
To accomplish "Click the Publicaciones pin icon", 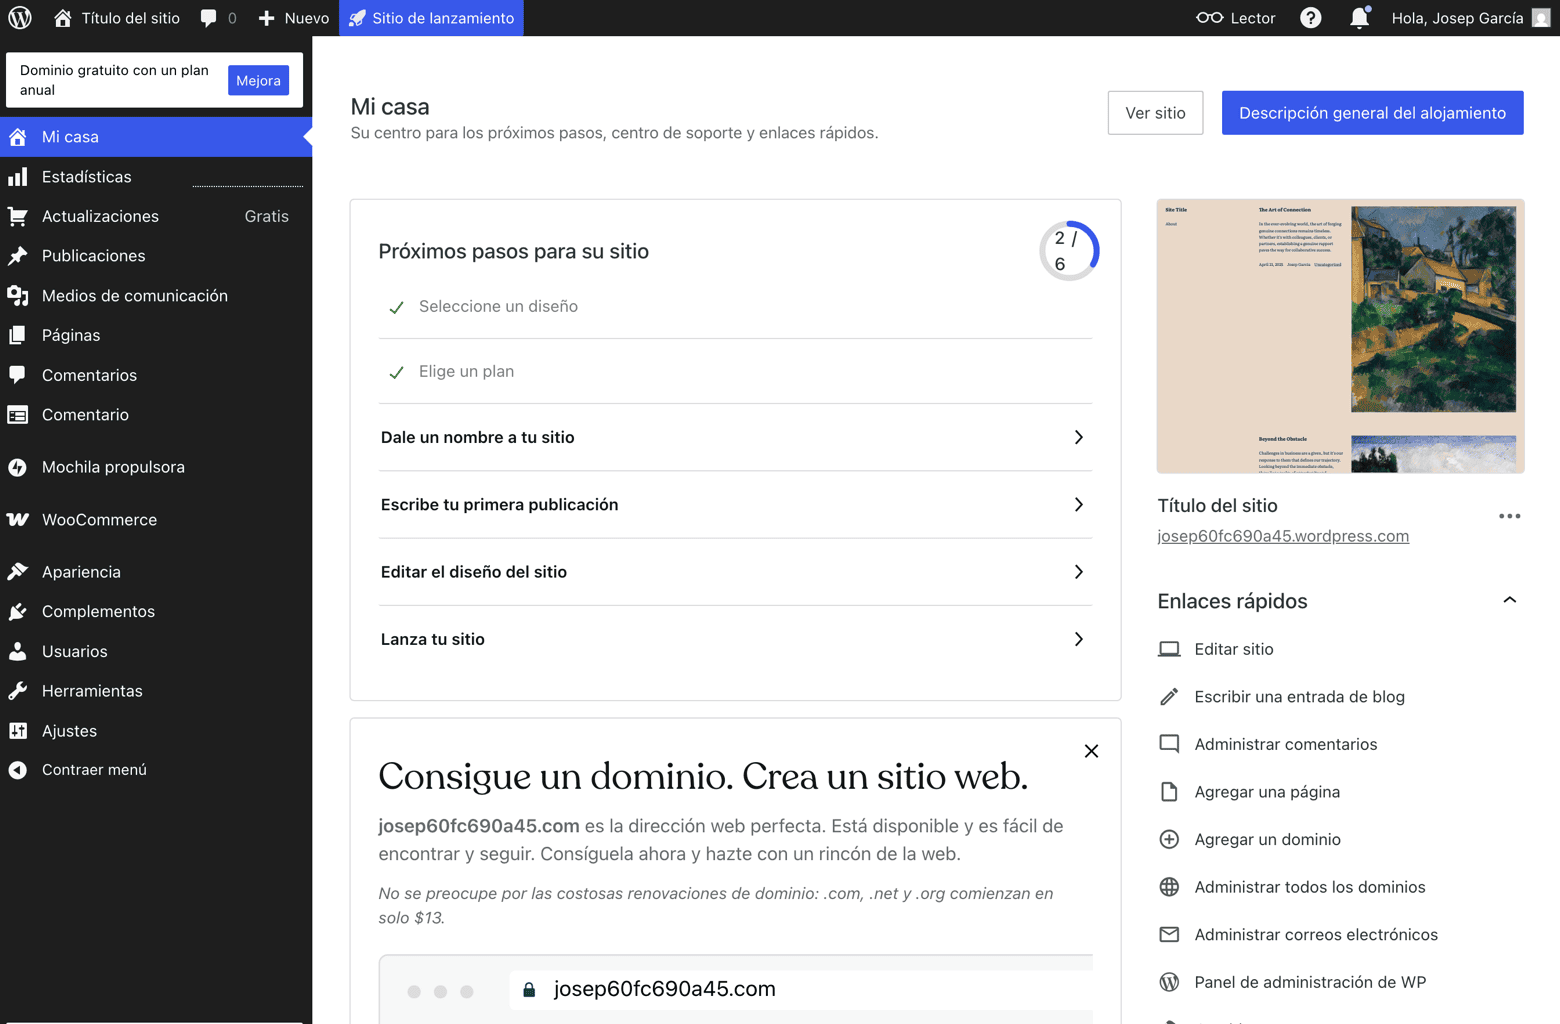I will point(18,256).
